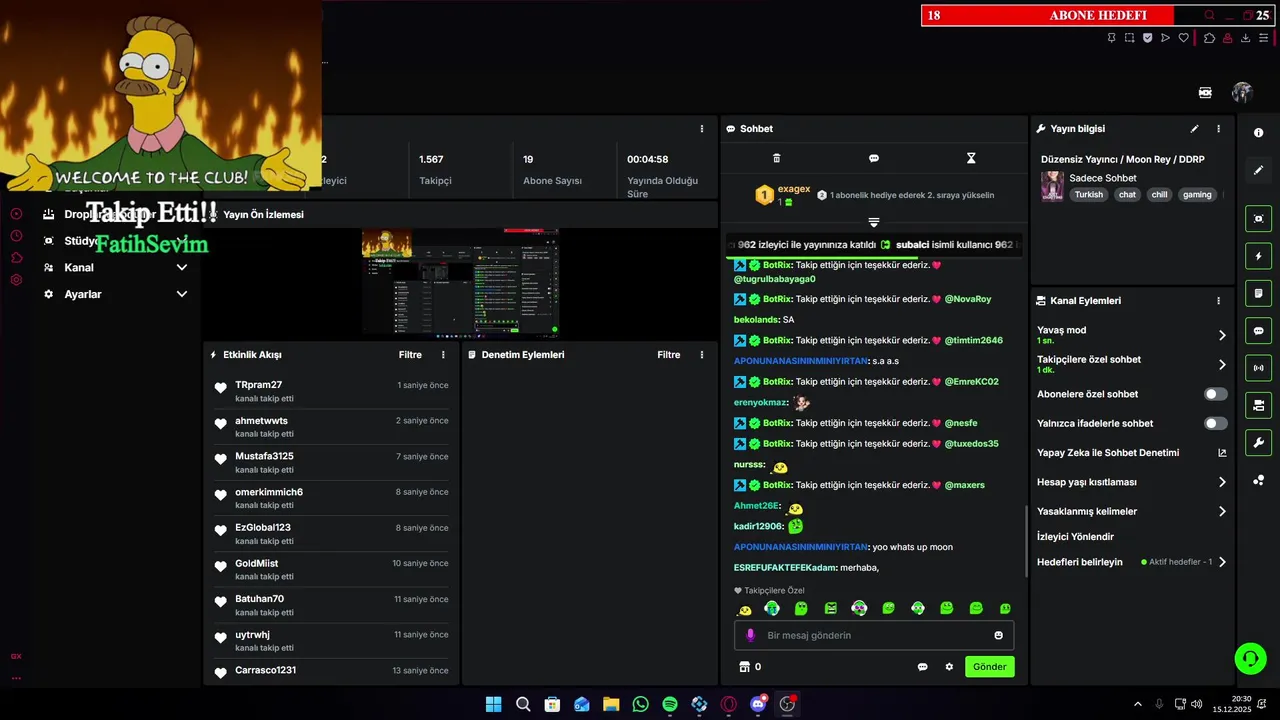This screenshot has height=720, width=1280.
Task: Toggle Abonelere özel sohbet switch
Action: pos(1215,394)
